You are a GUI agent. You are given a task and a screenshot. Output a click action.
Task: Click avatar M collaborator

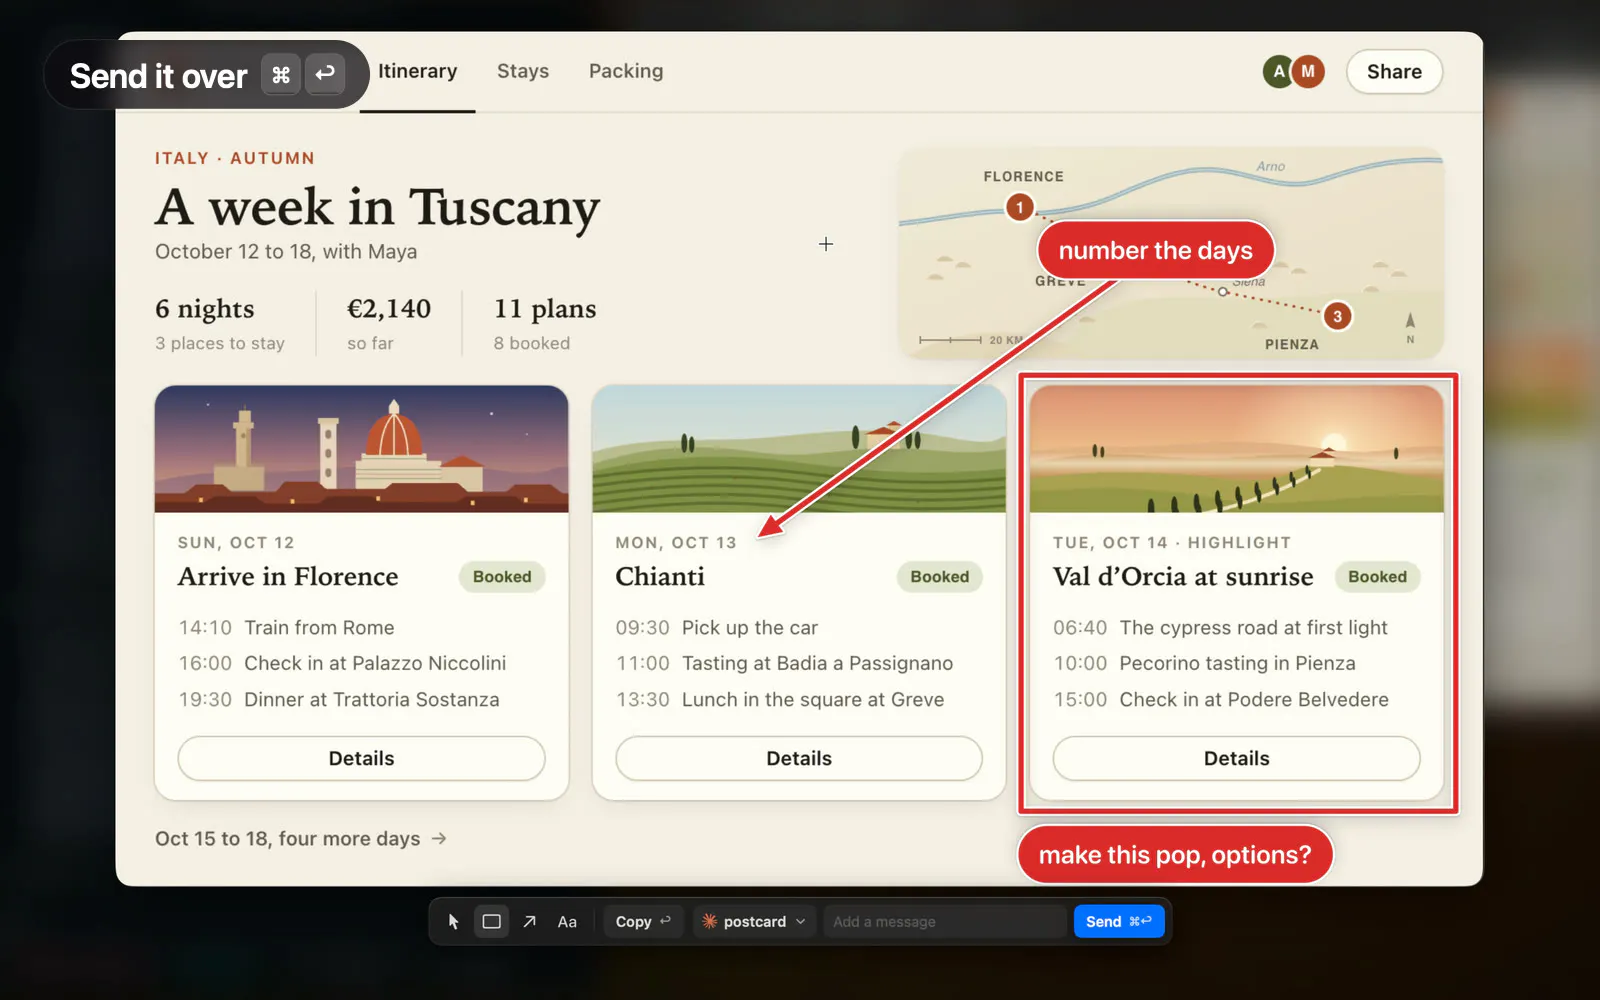(1308, 72)
